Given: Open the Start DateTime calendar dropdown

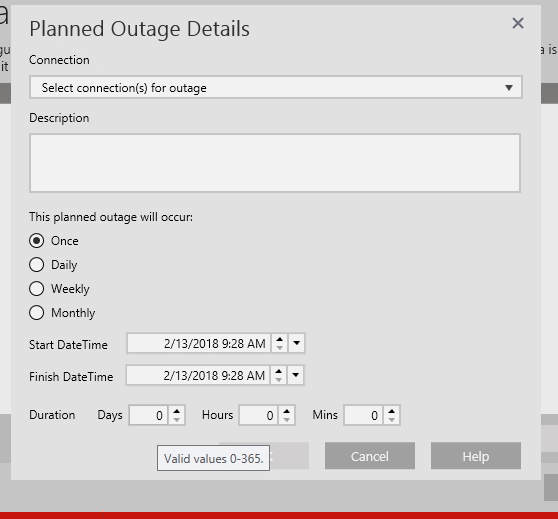Looking at the screenshot, I should click(x=296, y=343).
